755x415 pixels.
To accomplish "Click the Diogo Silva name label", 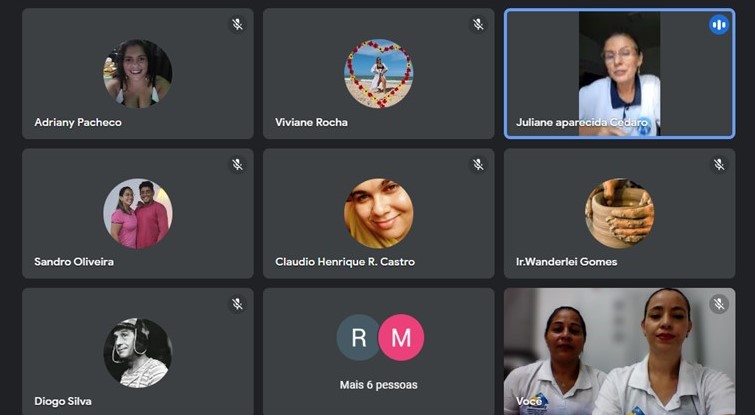I will point(63,401).
